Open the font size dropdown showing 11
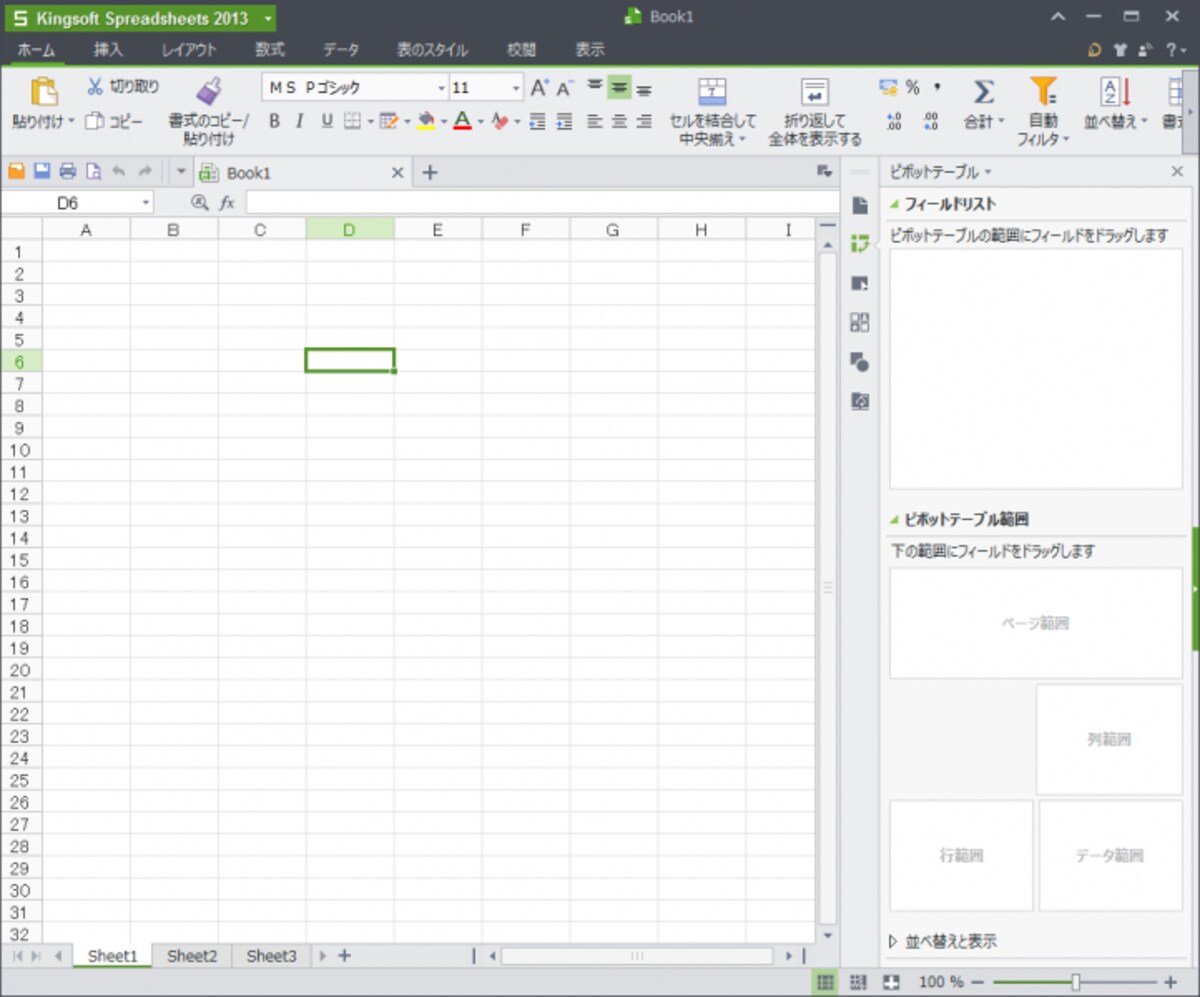This screenshot has width=1200, height=997. 516,88
